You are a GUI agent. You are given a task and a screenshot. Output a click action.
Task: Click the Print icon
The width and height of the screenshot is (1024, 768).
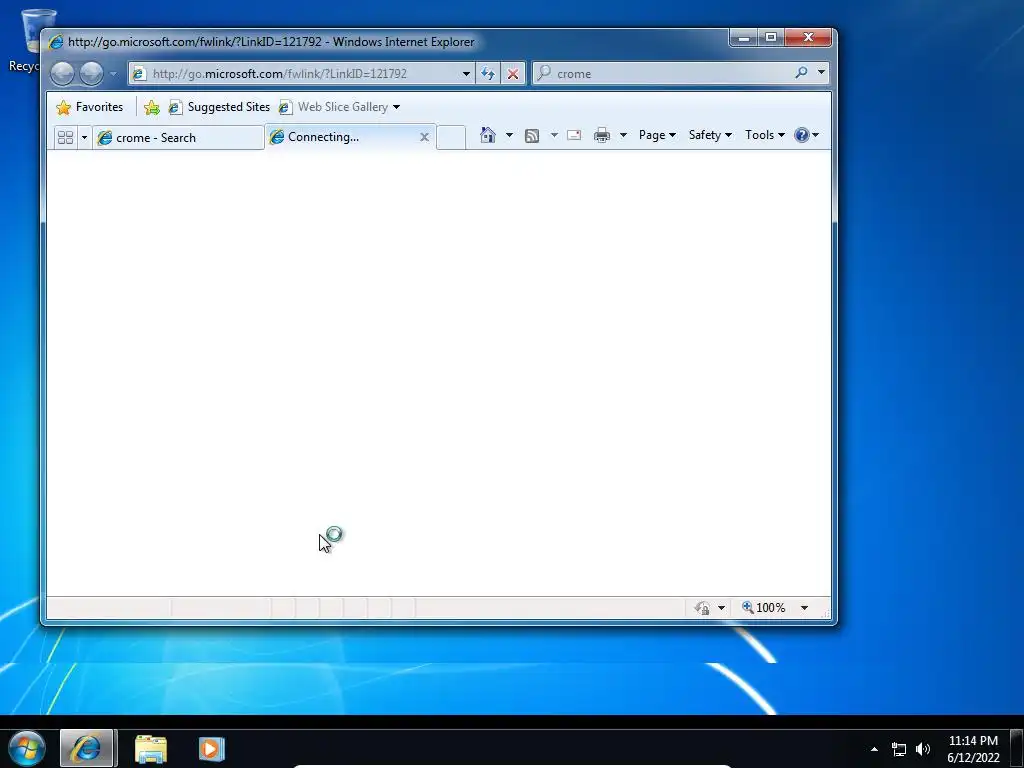pos(601,135)
